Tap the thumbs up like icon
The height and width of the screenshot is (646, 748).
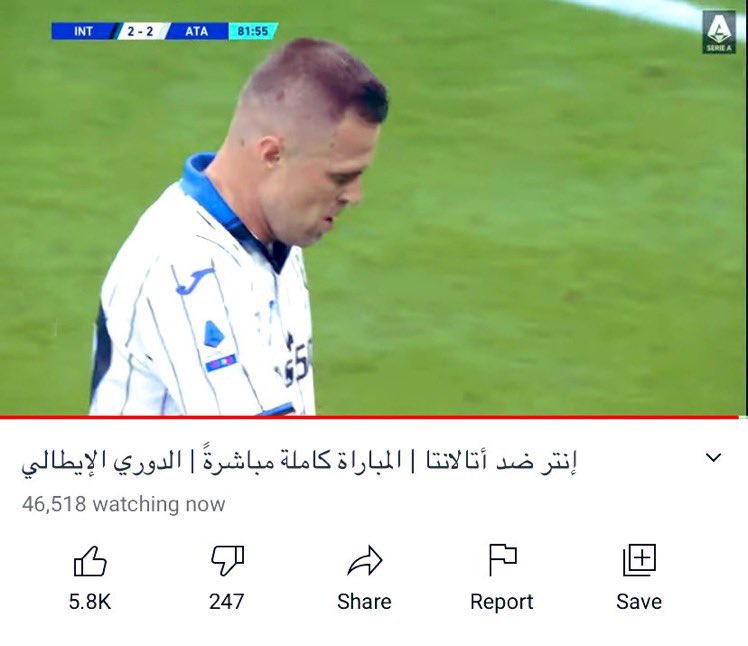click(90, 561)
